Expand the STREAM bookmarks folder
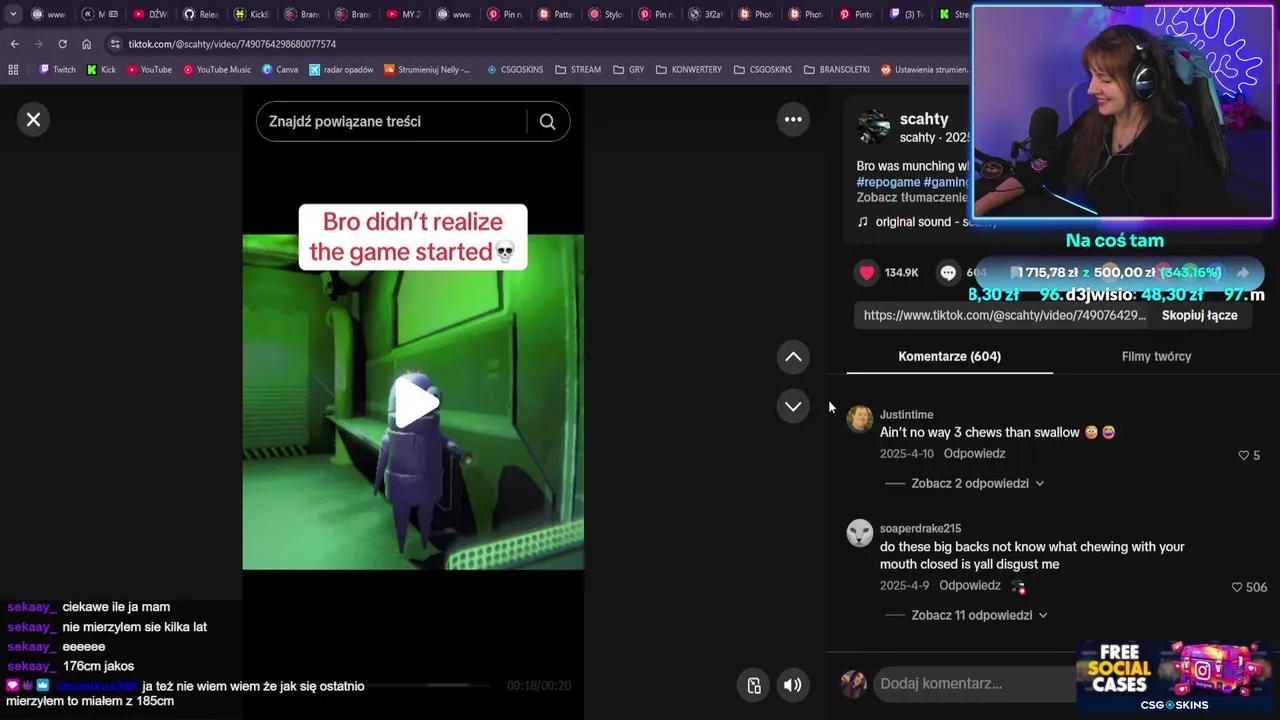 pos(578,70)
